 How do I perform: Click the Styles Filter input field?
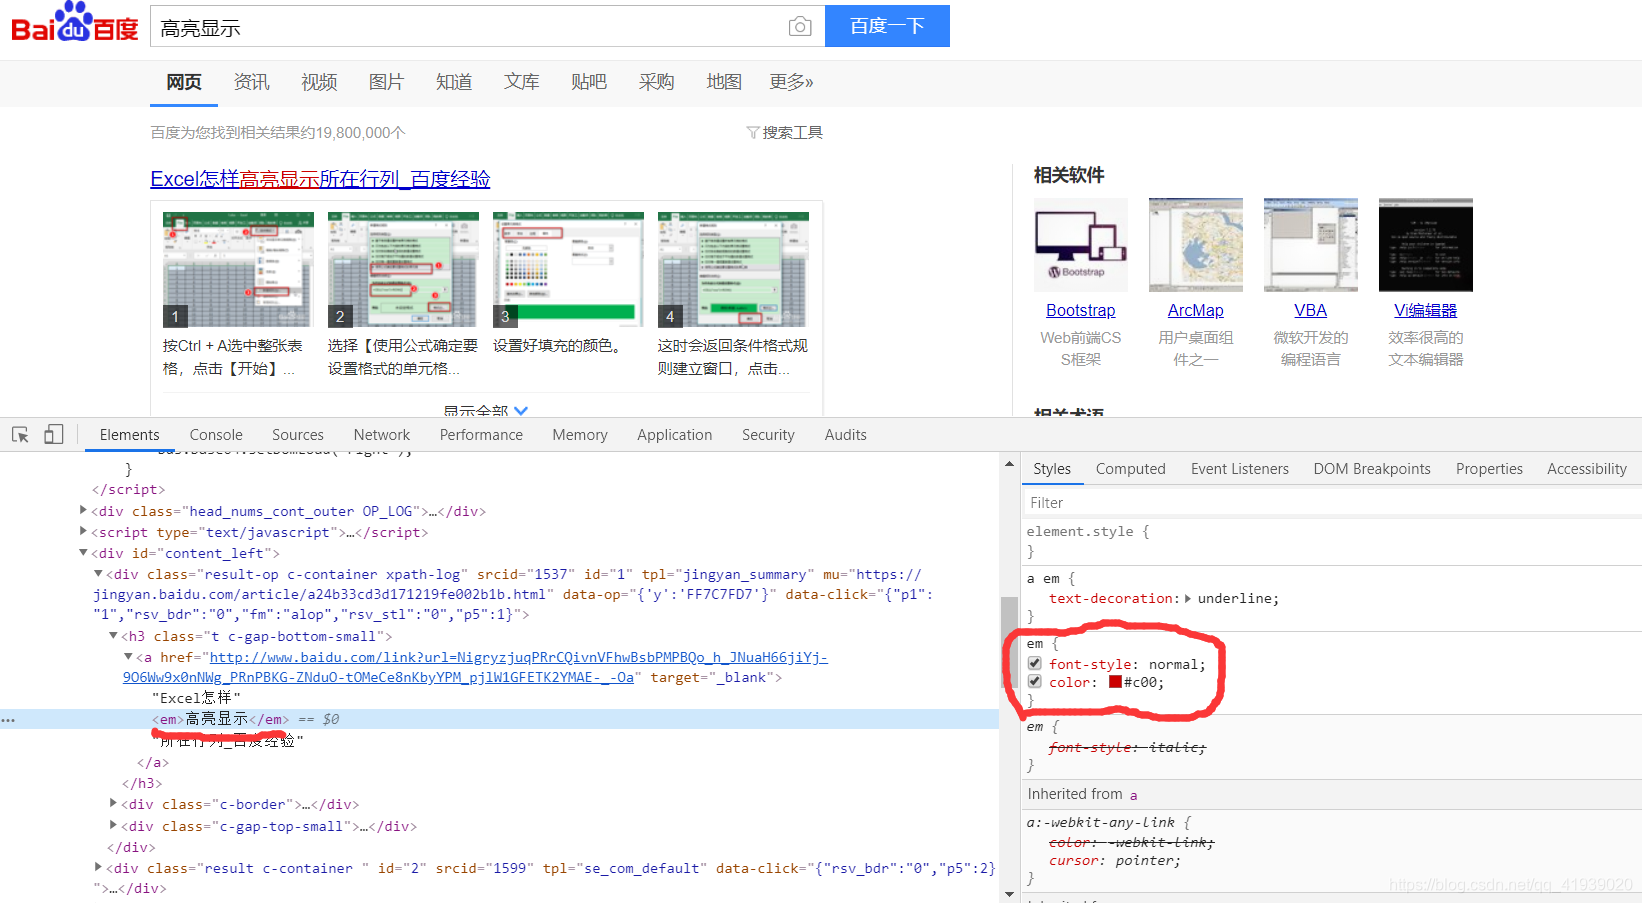pos(1330,503)
